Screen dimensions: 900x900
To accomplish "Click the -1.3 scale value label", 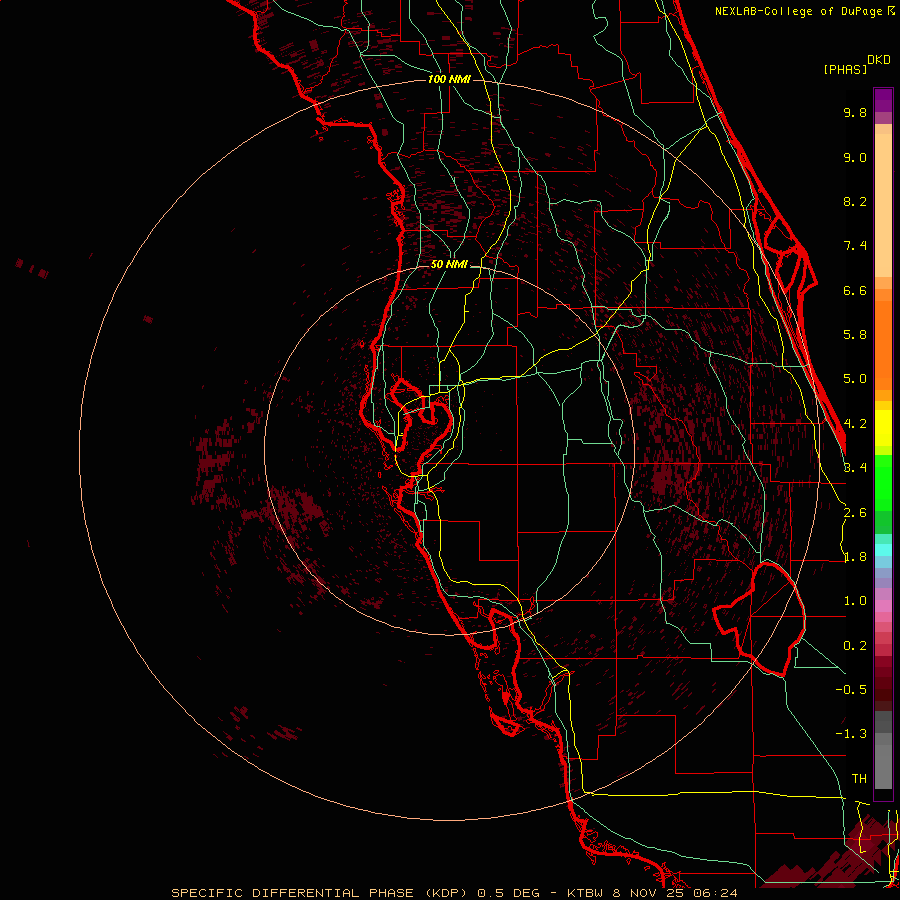I will tap(851, 734).
